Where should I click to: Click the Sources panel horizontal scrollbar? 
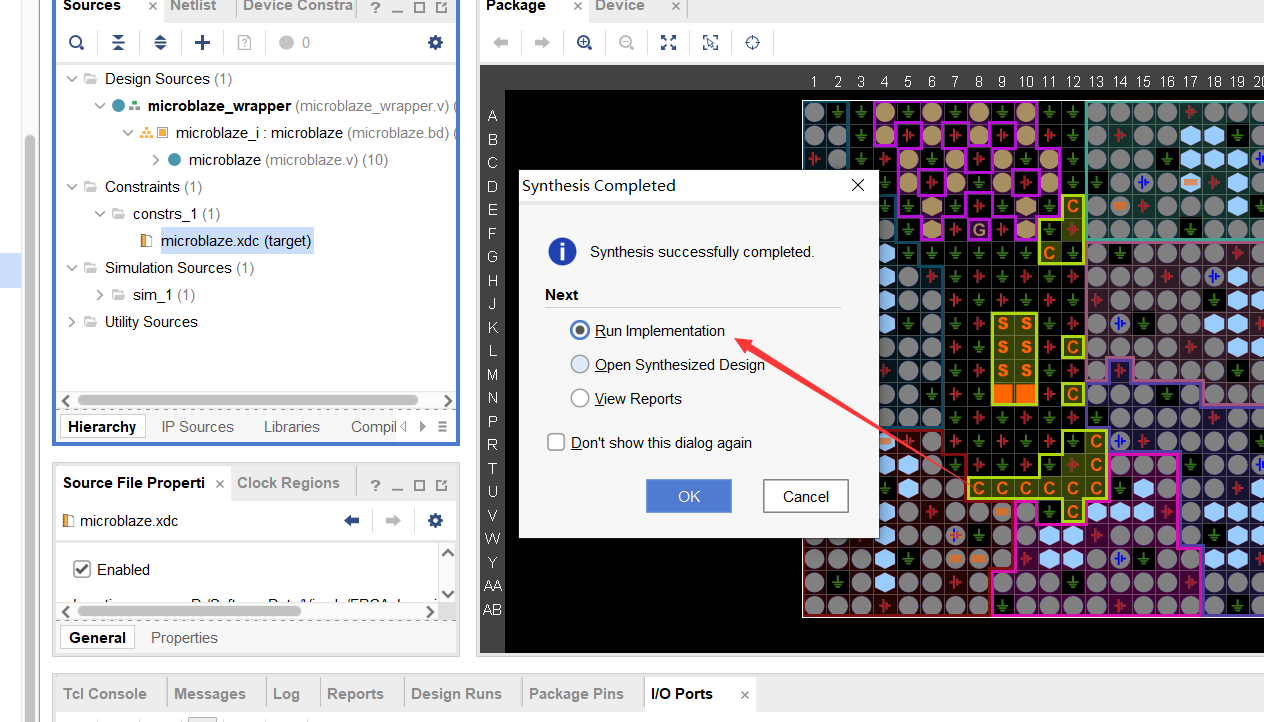[245, 400]
